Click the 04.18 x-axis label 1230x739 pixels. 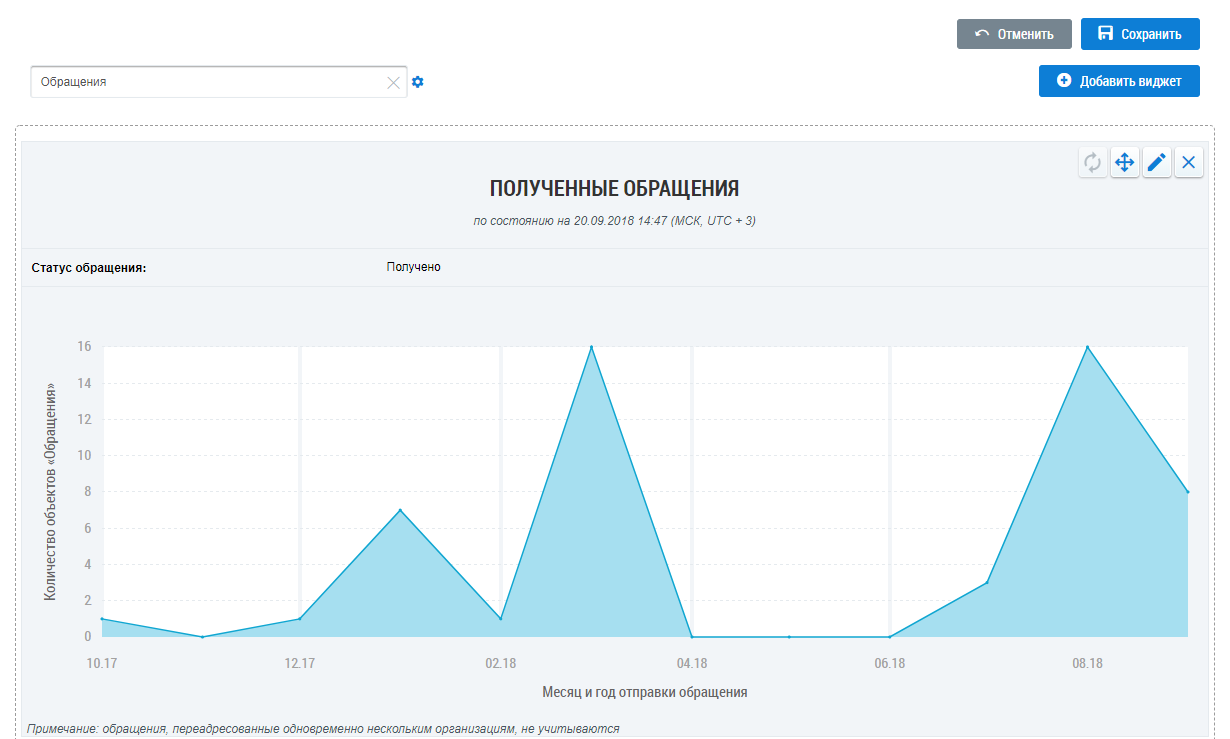[x=691, y=663]
